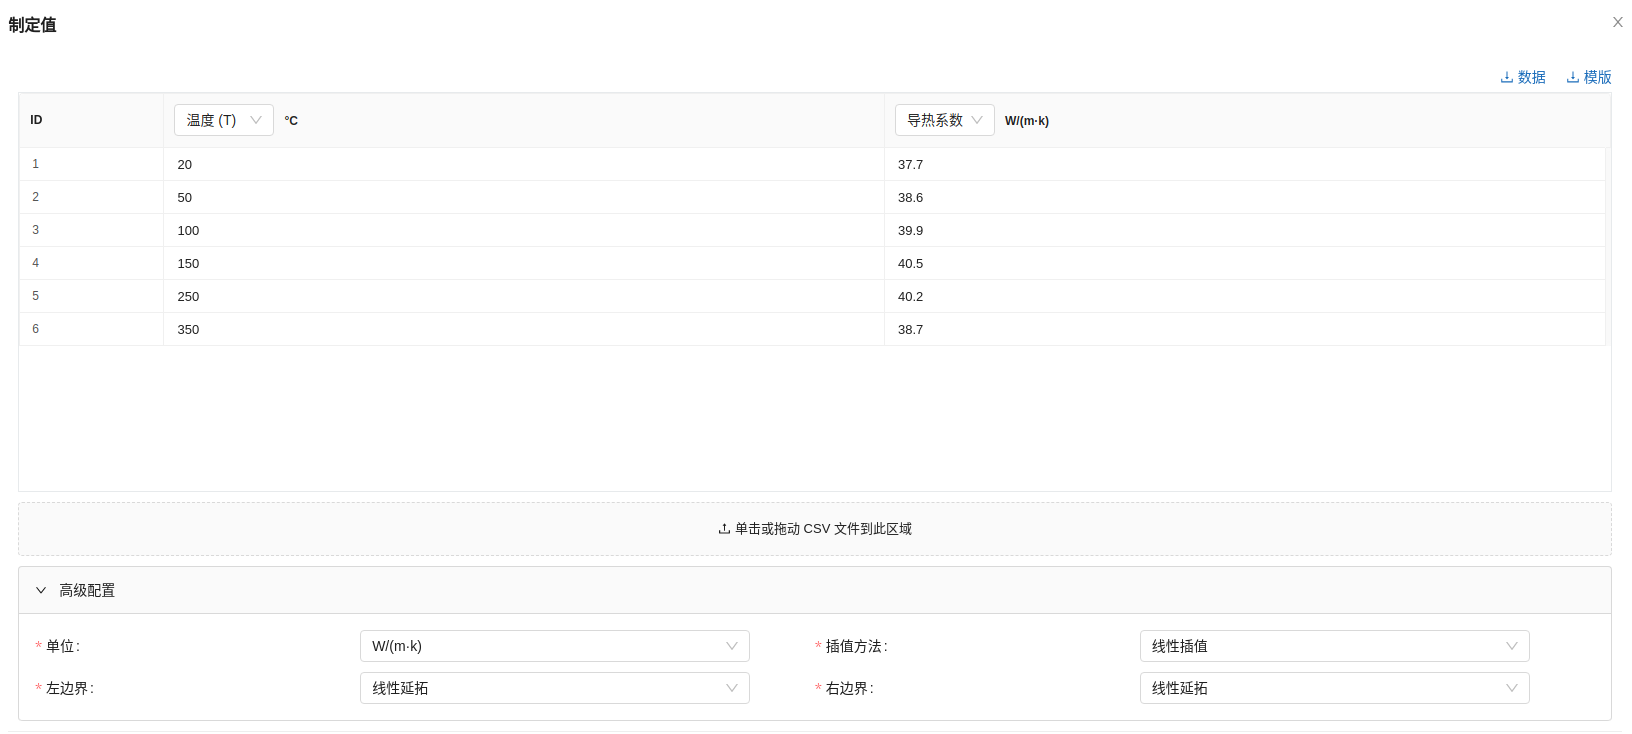Select temperature cell with value 50

coord(524,197)
